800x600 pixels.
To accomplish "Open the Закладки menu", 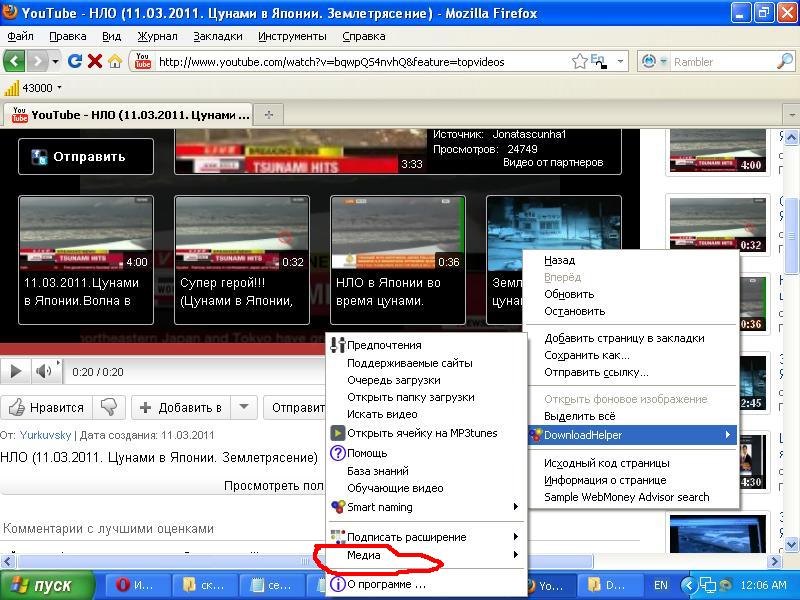I will tap(218, 36).
